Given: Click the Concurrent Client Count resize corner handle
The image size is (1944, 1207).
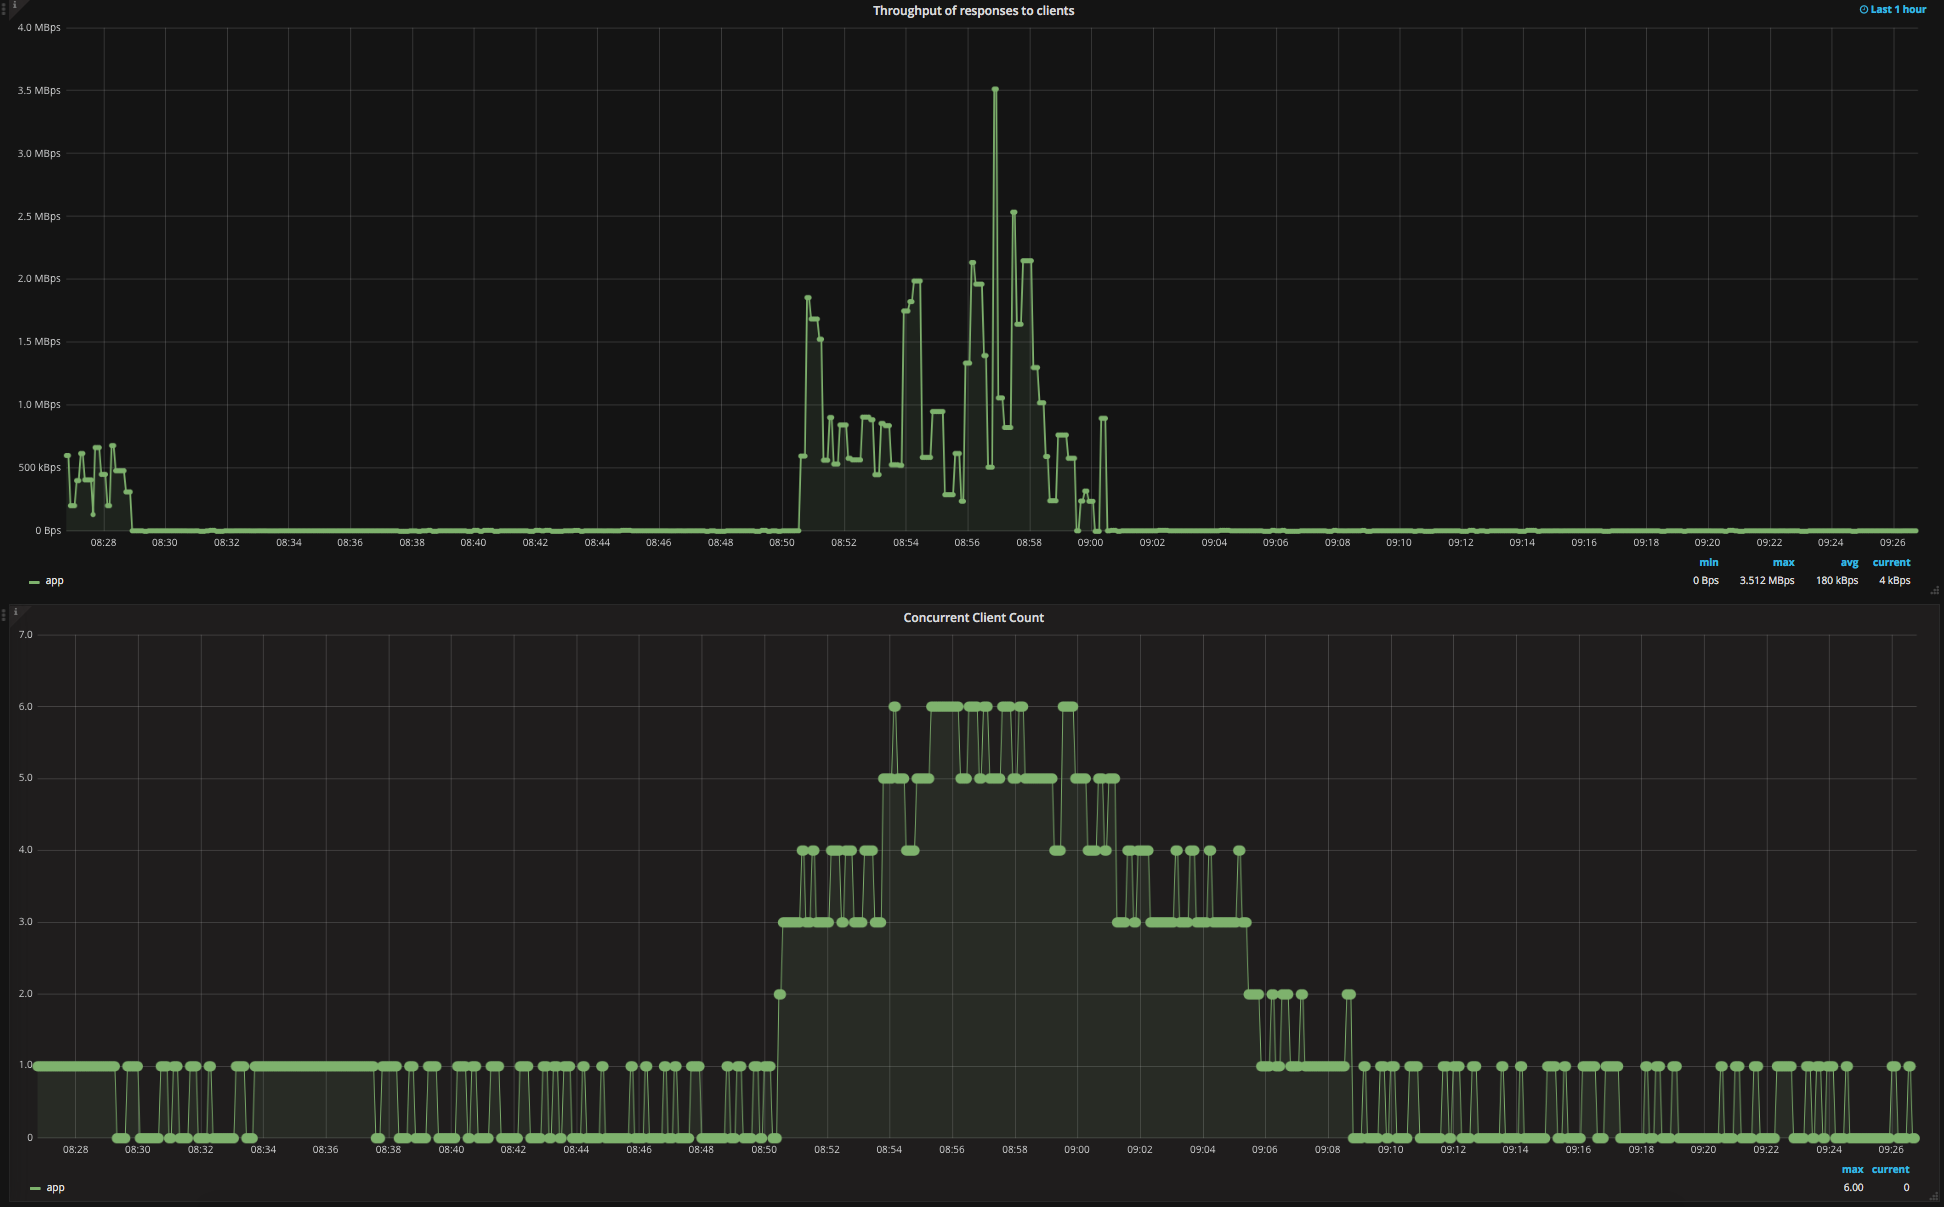Looking at the screenshot, I should (1934, 1196).
